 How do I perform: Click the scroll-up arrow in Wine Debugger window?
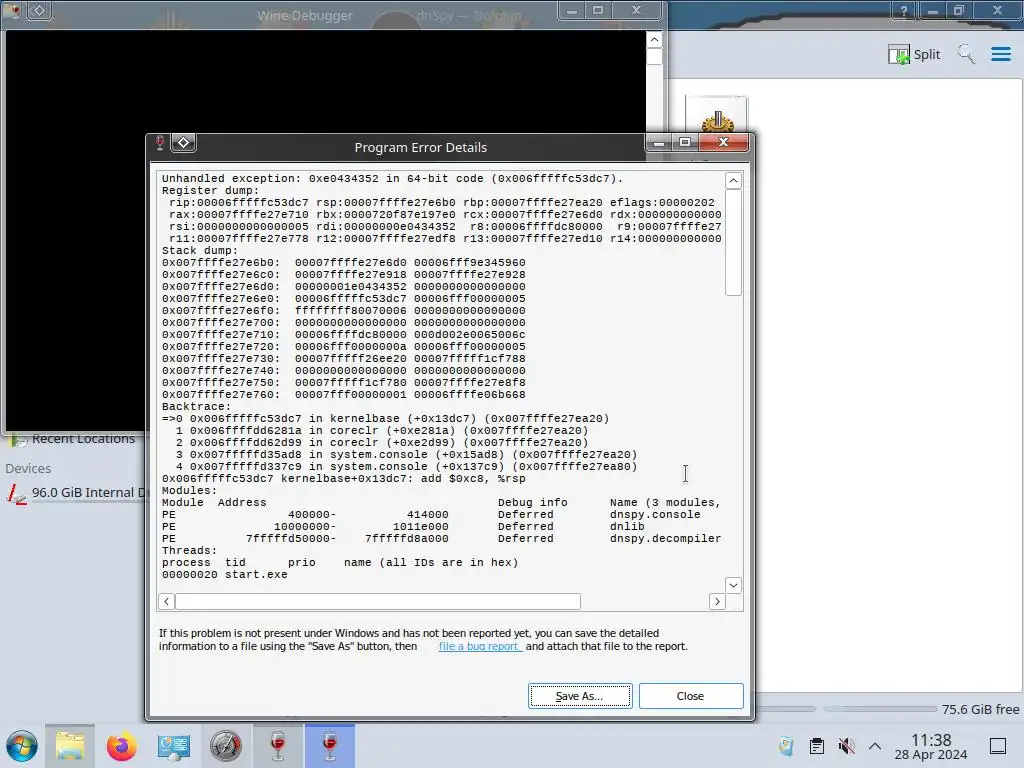coord(654,40)
